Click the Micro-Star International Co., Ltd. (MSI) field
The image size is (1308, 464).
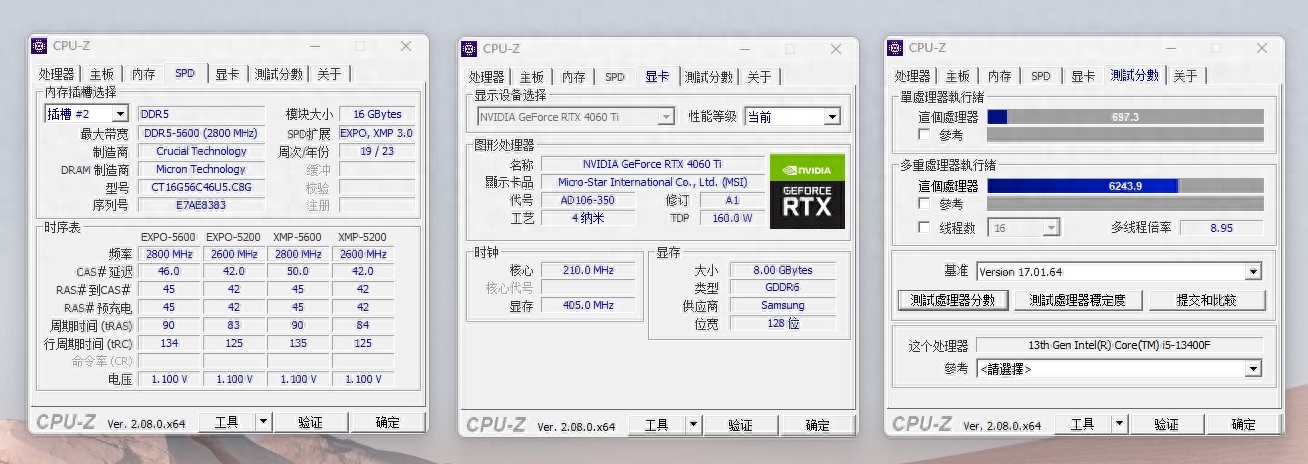coord(651,182)
